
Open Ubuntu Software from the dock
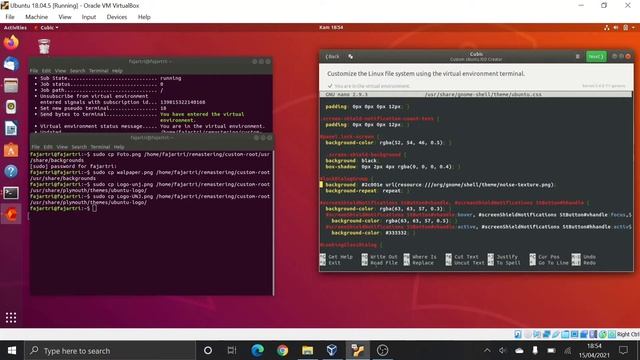click(x=11, y=150)
